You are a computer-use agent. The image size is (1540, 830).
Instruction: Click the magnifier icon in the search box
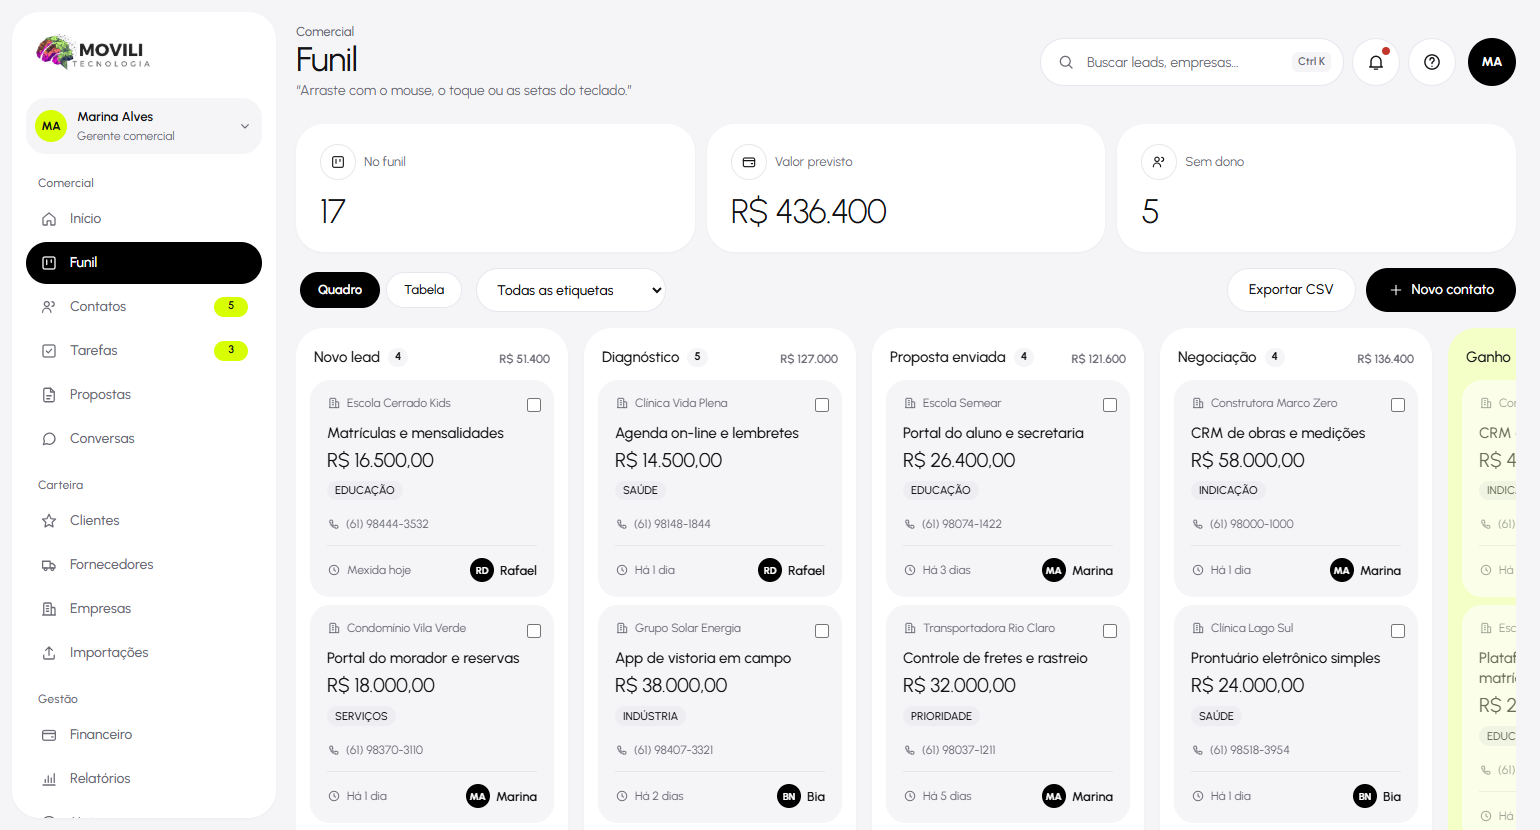click(x=1066, y=62)
